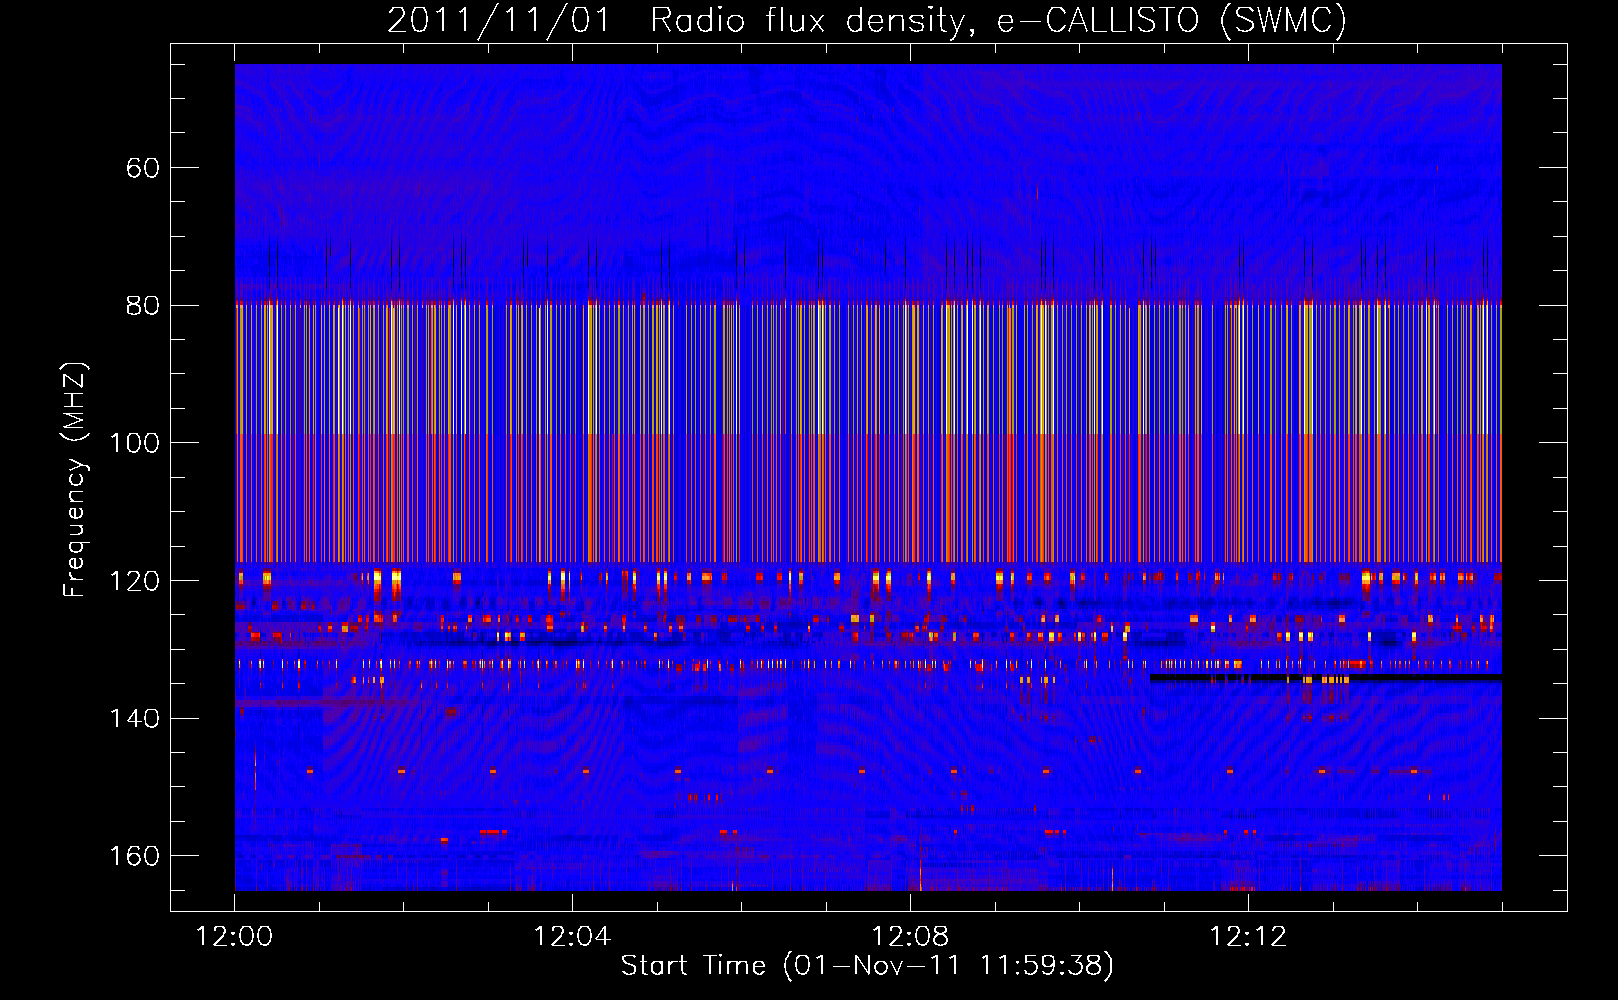The image size is (1618, 1000).
Task: Click the 'Frequency (MHZ)' axis label
Action: tap(75, 479)
